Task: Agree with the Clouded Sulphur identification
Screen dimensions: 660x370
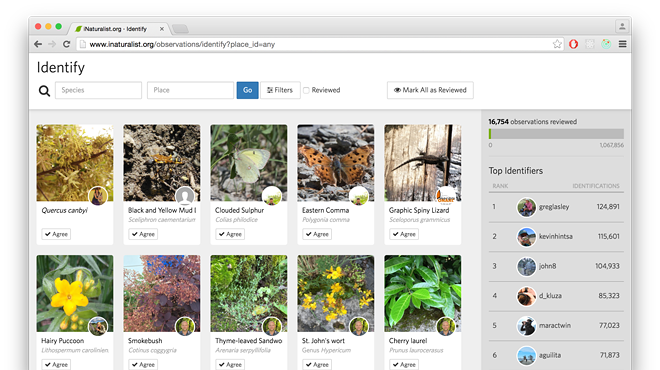Action: tap(230, 234)
